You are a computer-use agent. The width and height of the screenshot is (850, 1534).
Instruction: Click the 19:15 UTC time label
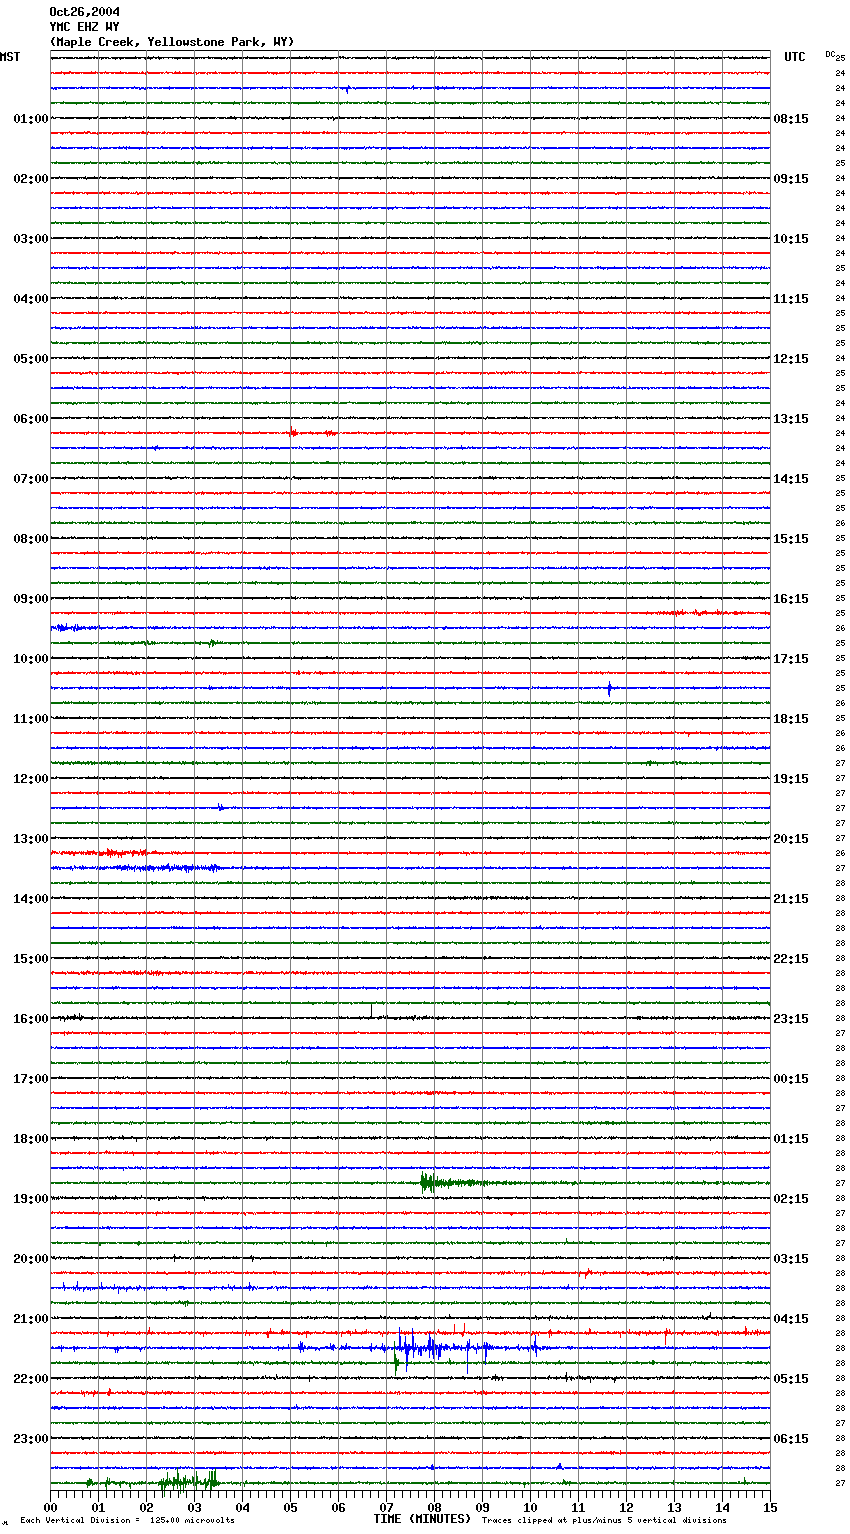tap(791, 779)
